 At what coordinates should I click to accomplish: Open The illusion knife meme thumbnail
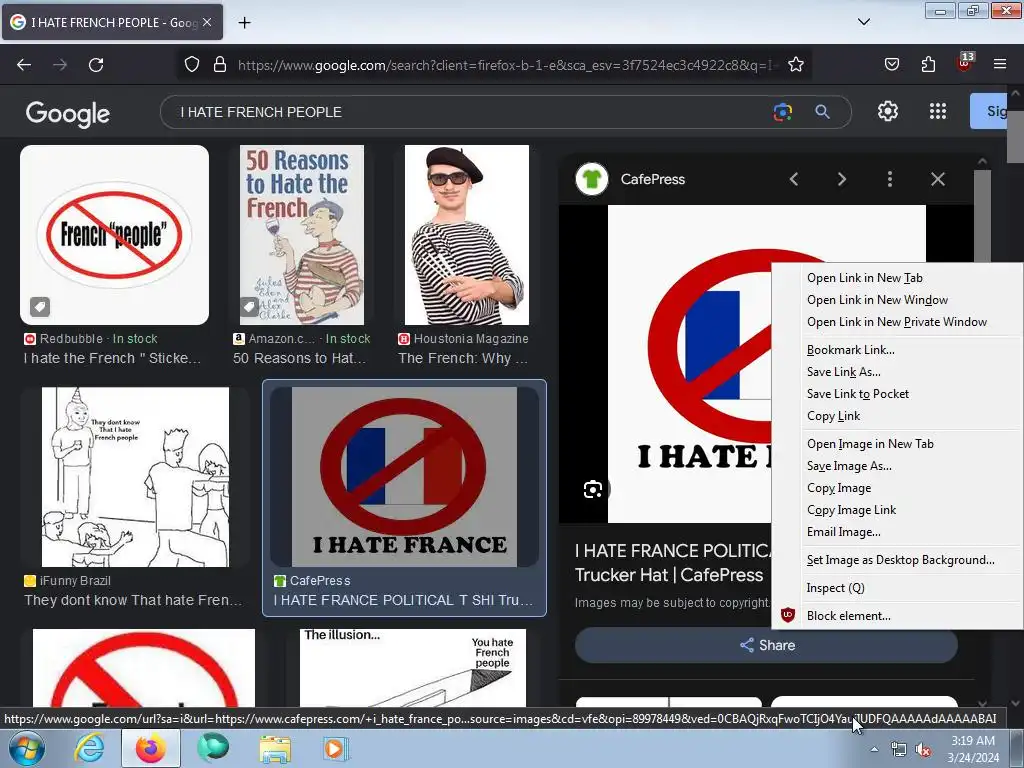[x=413, y=667]
